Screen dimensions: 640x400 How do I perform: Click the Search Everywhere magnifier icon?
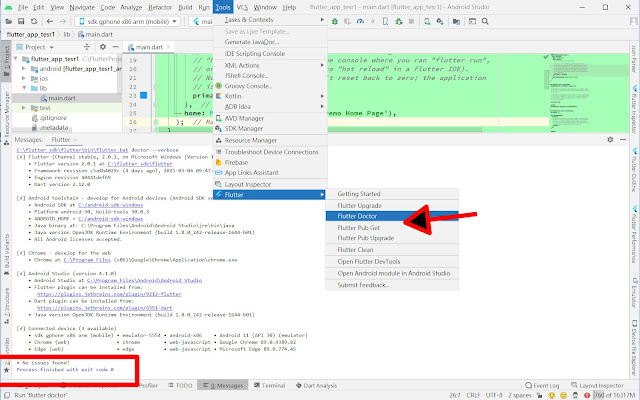[485, 21]
